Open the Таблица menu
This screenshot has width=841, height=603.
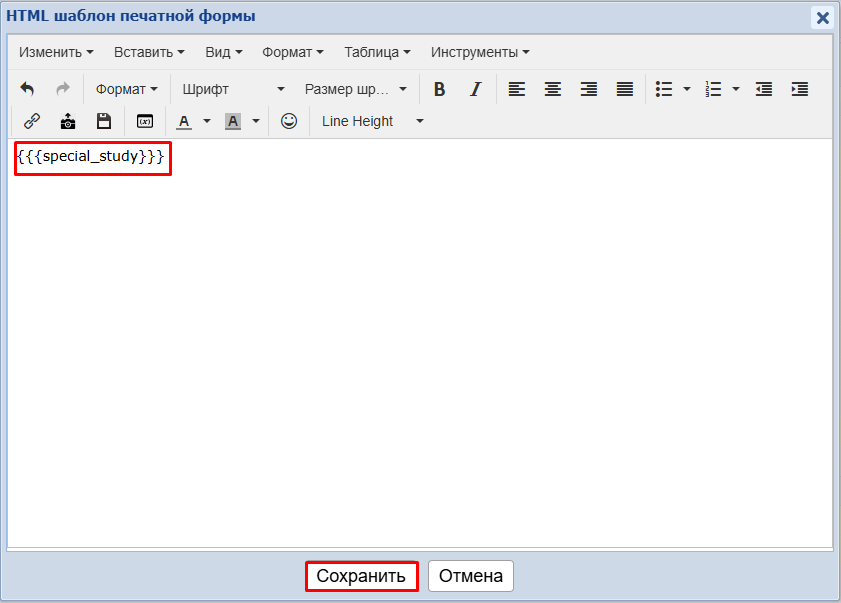[377, 52]
